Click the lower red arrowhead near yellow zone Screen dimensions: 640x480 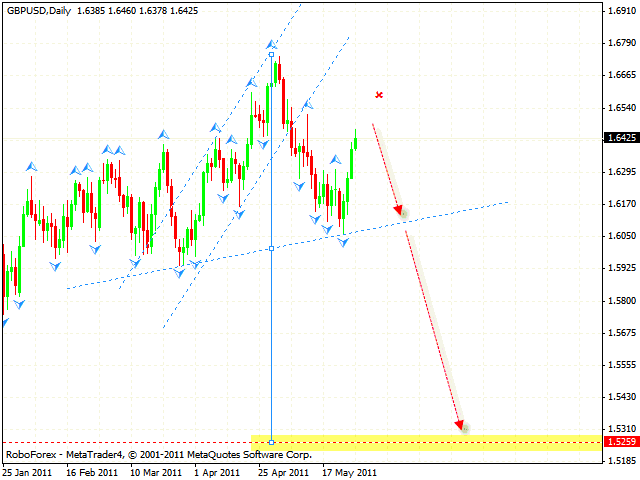click(x=460, y=425)
